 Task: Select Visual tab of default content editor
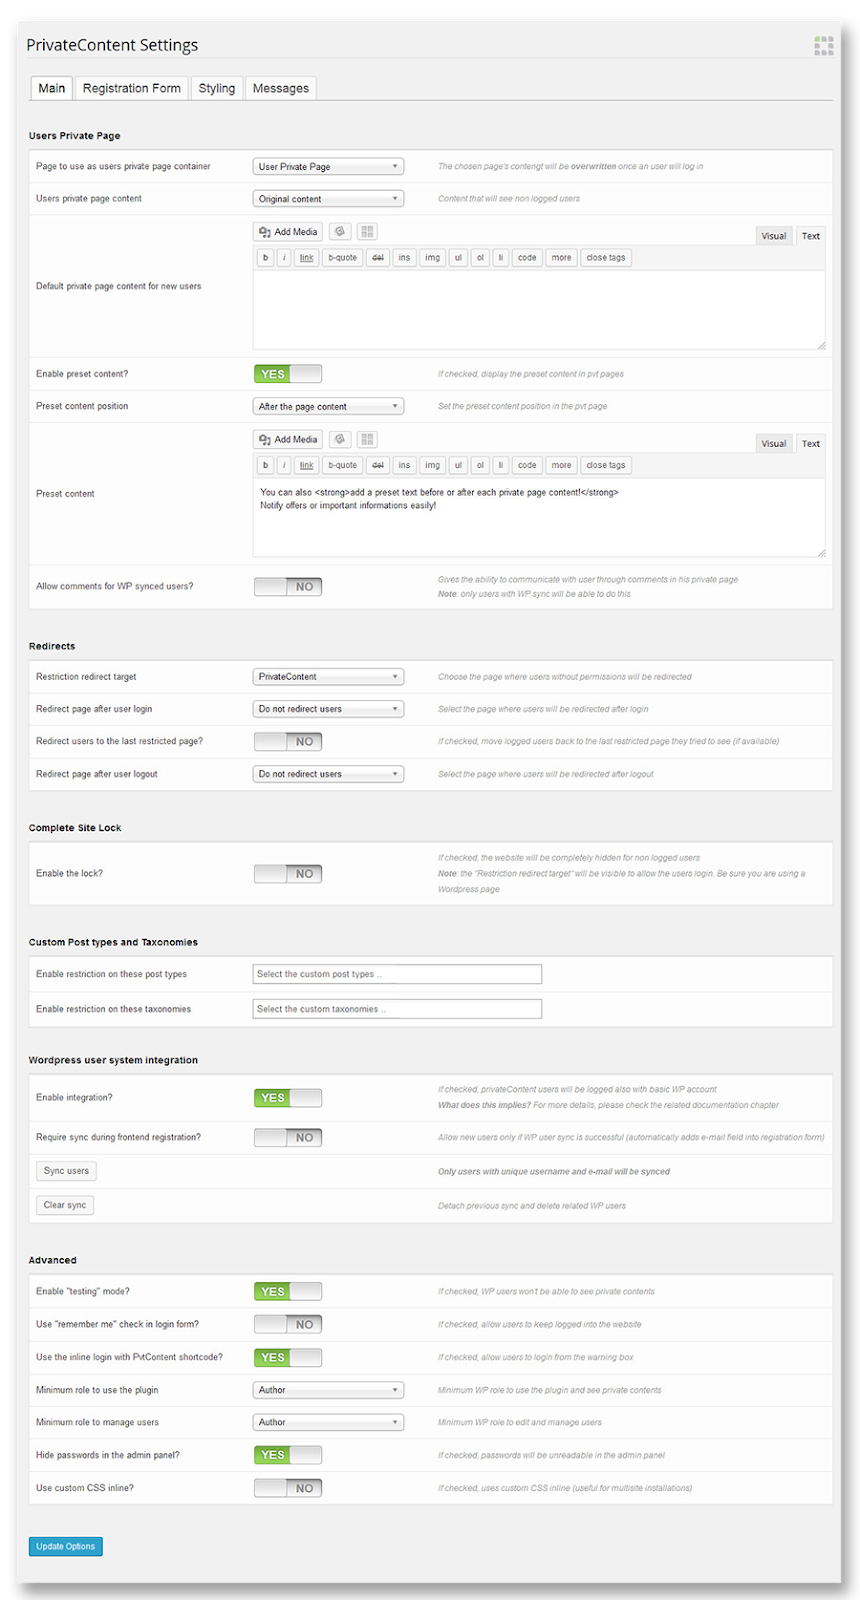[774, 236]
